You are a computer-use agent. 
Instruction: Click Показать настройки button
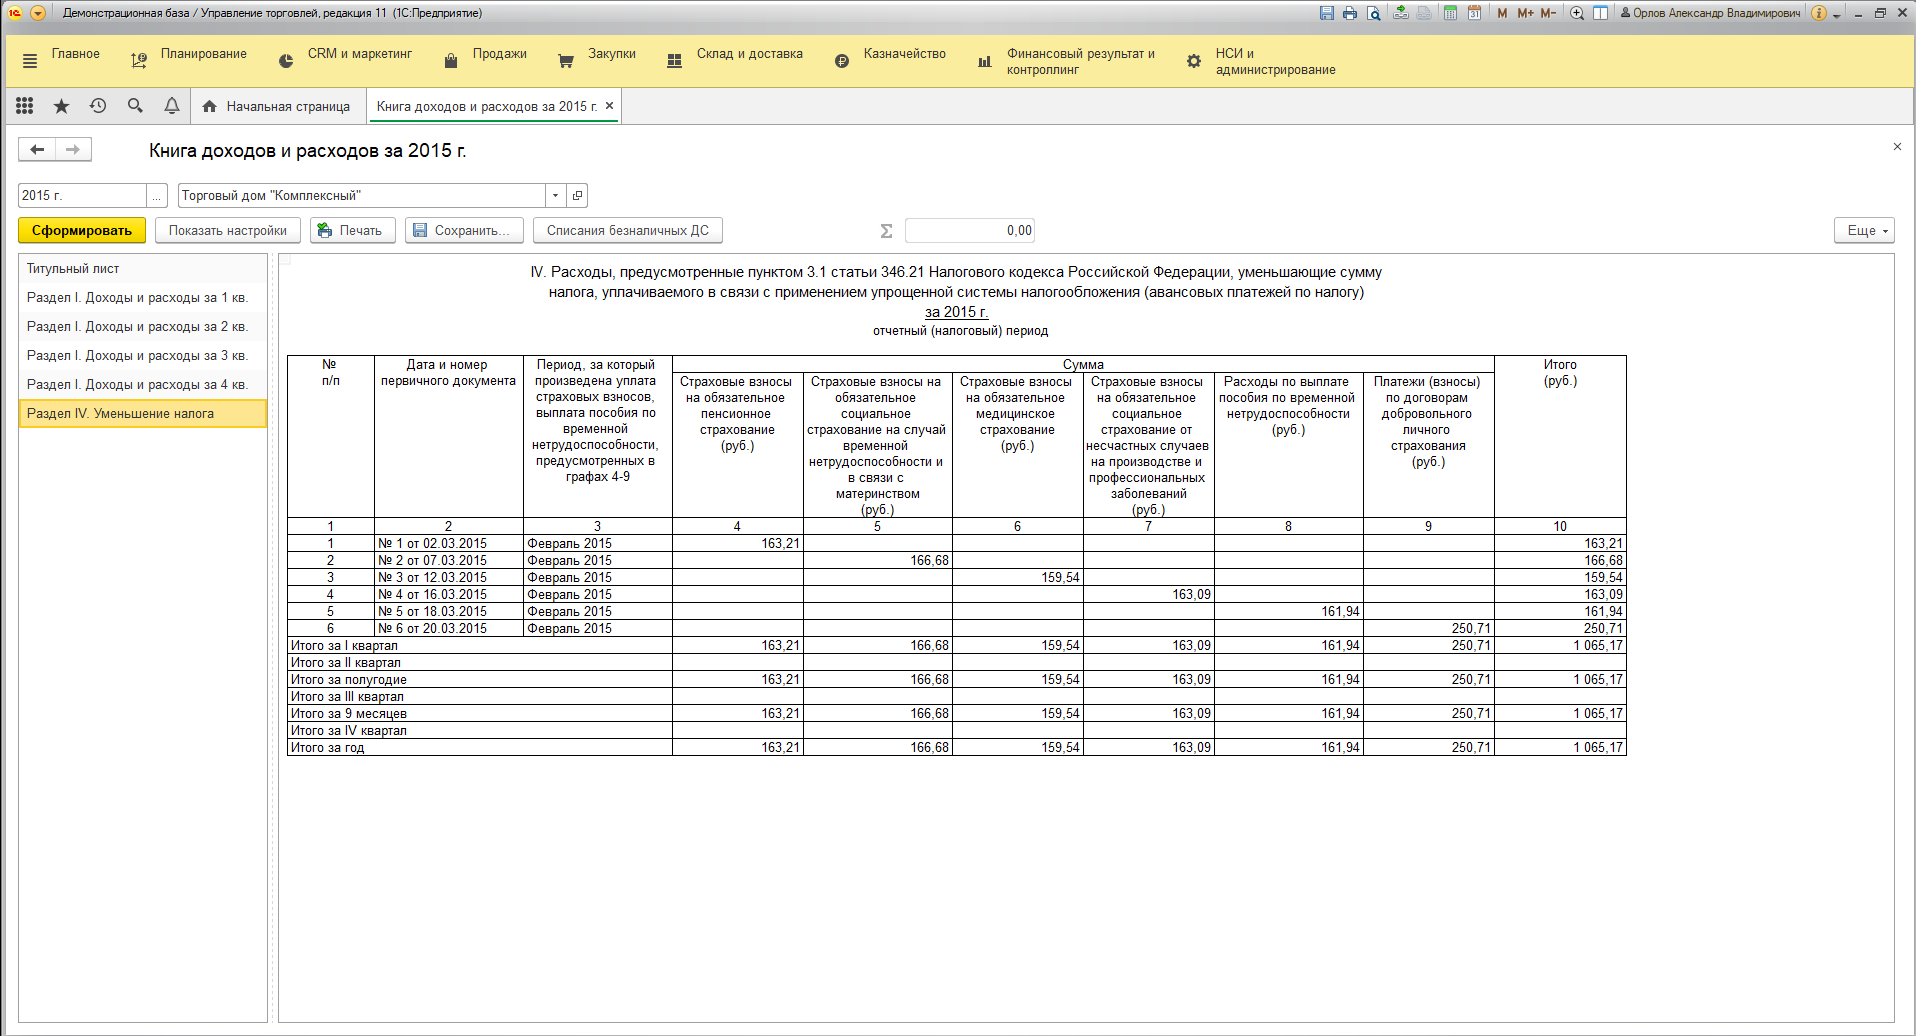[x=228, y=231]
